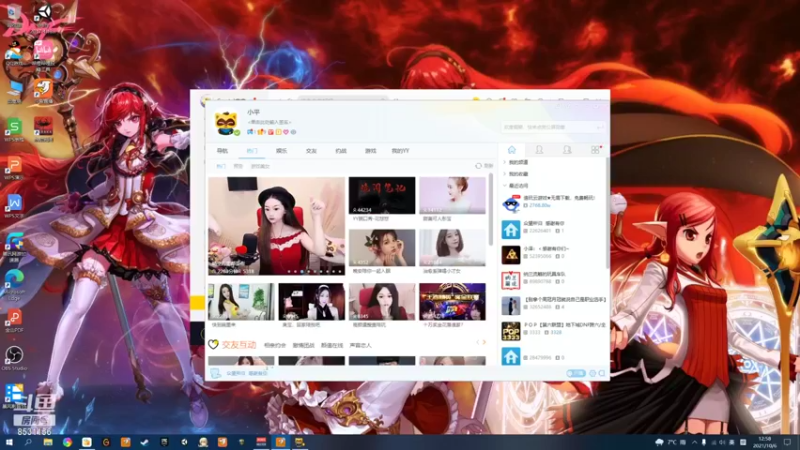This screenshot has height=450, width=800.
Task: Change online status via green check badge
Action: pyautogui.click(x=237, y=133)
